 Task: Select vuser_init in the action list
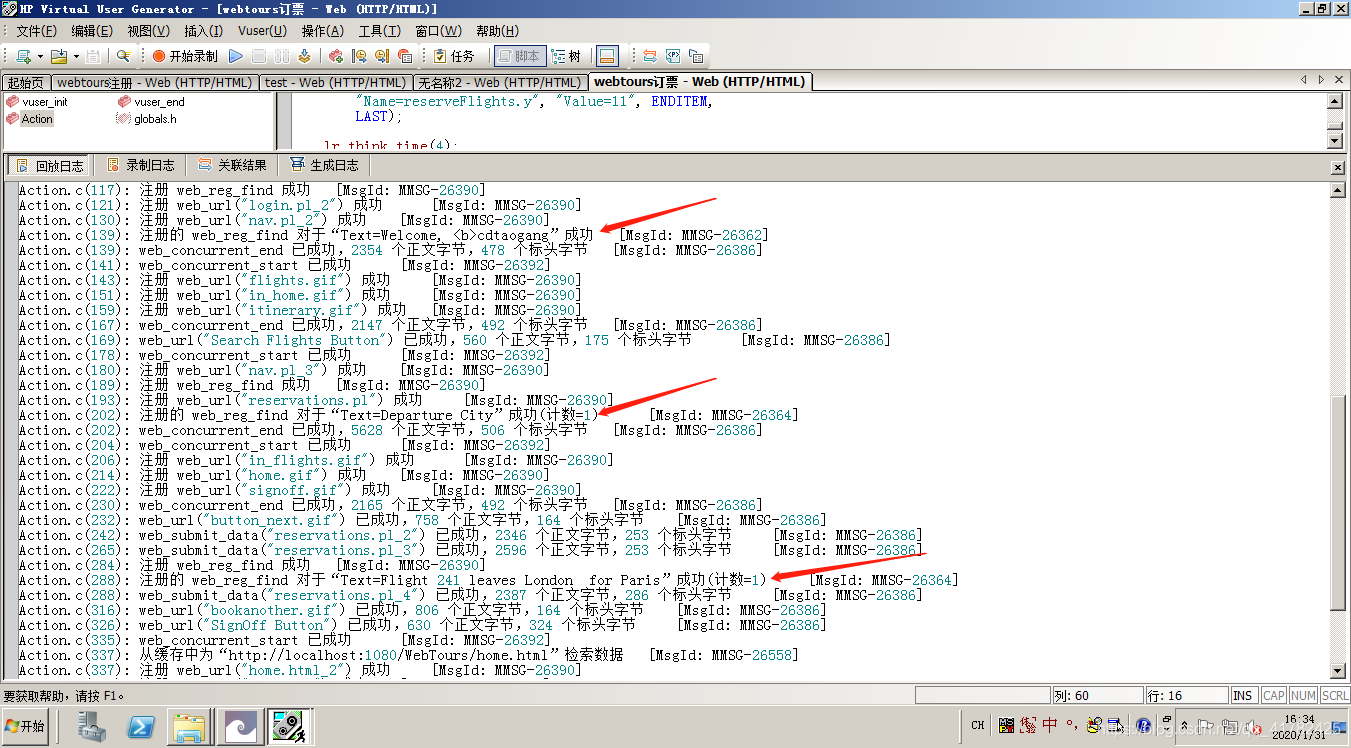click(x=37, y=102)
